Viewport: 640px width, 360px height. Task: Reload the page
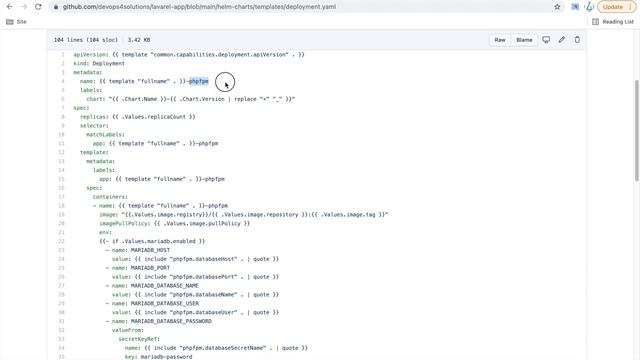[38, 7]
